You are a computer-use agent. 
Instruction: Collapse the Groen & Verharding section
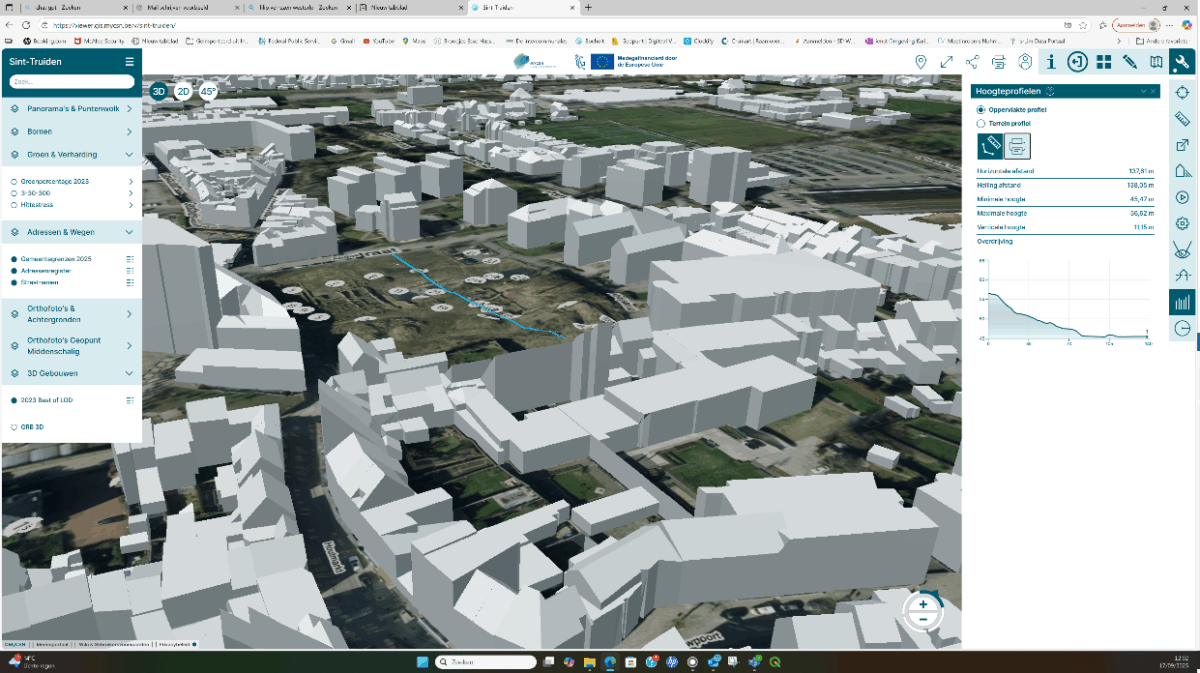(129, 155)
